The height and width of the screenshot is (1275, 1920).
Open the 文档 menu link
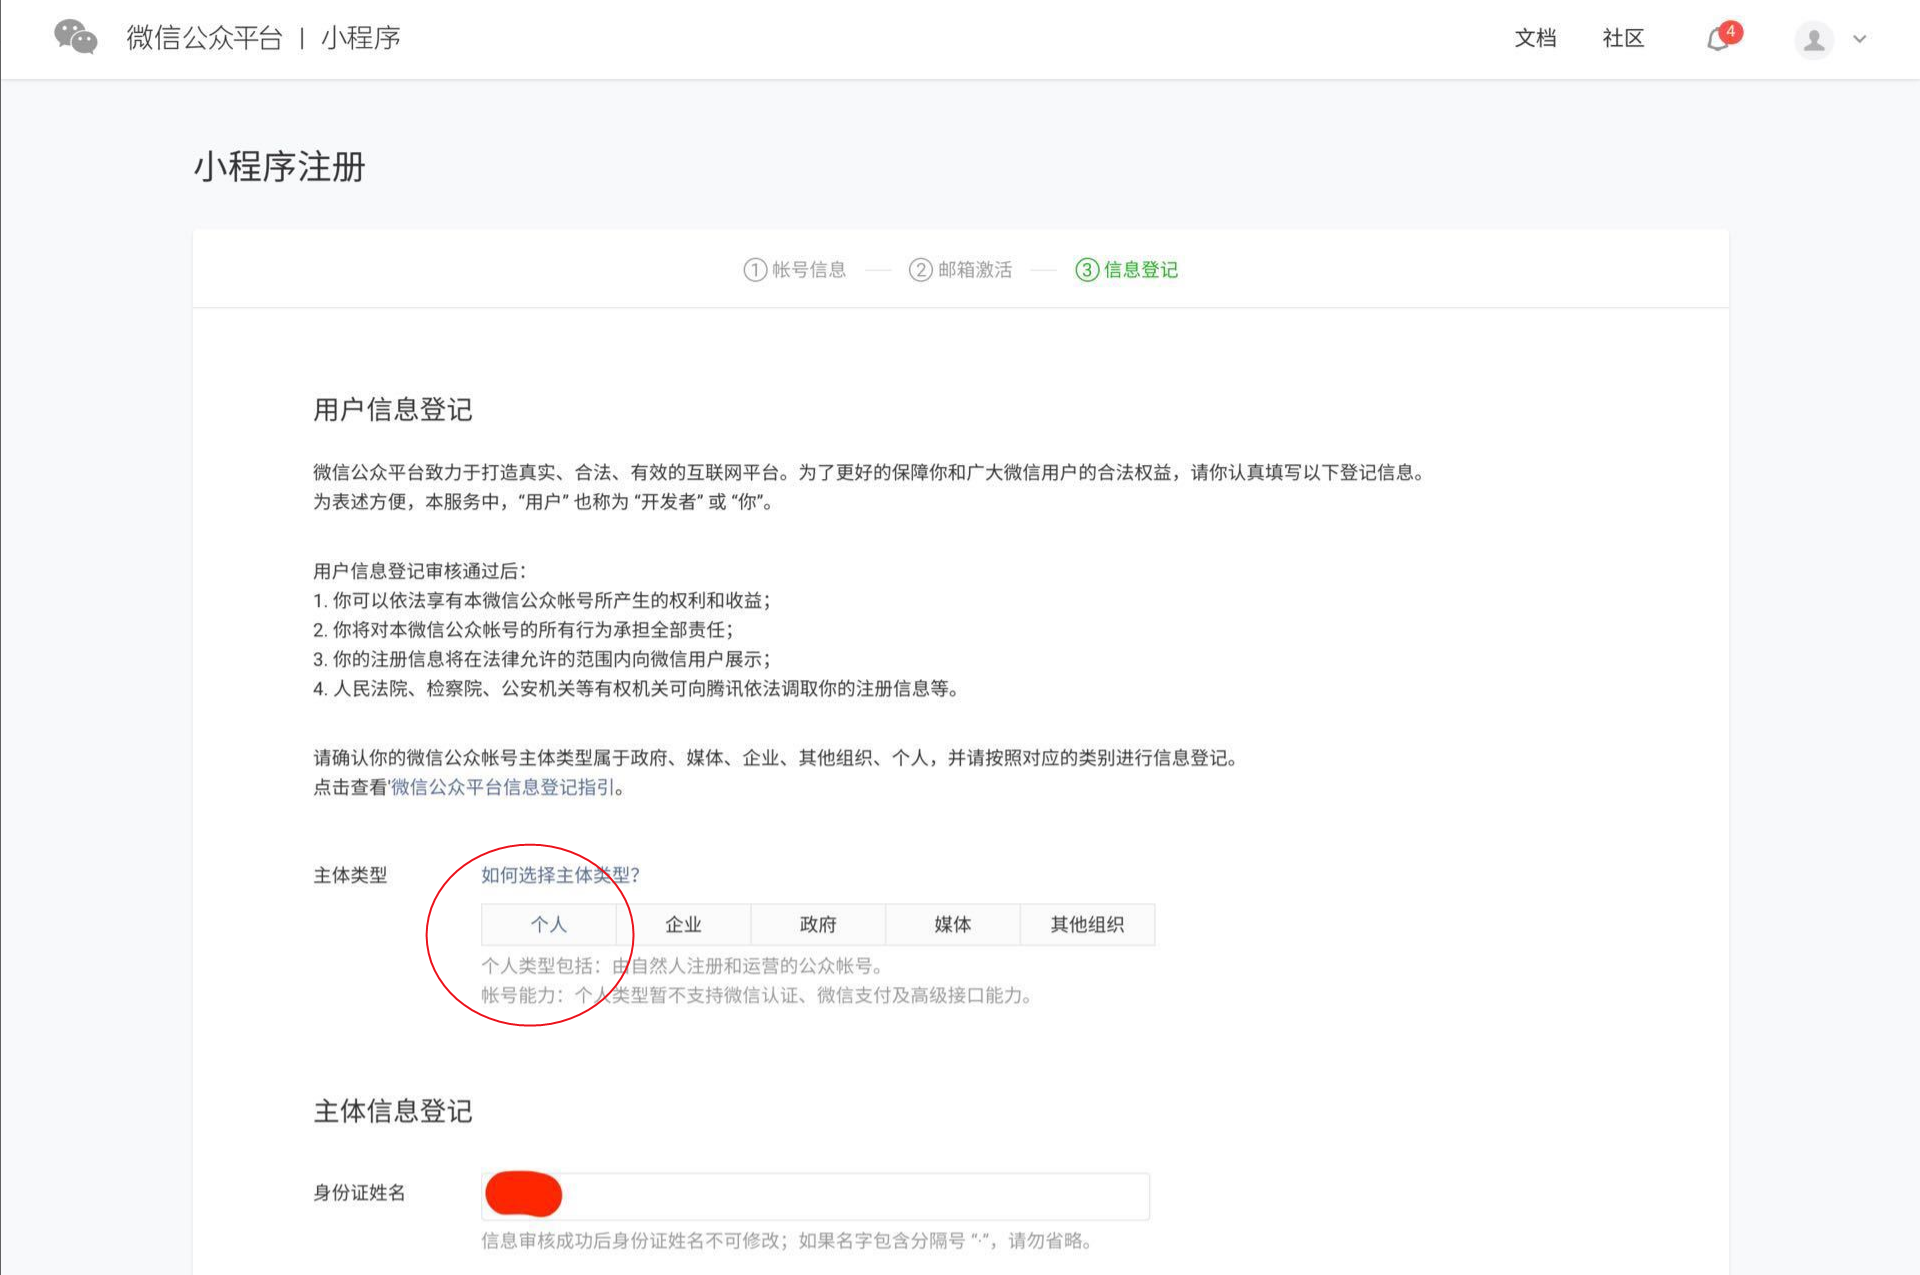point(1535,38)
